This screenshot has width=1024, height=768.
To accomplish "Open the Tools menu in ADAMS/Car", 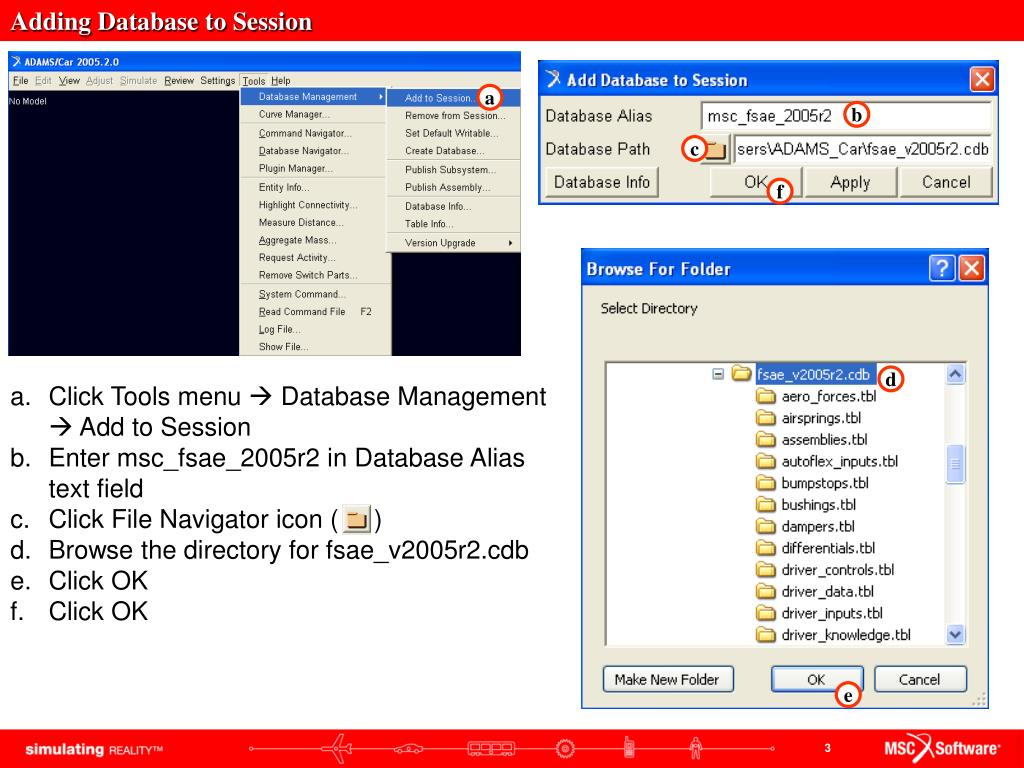I will pos(253,81).
